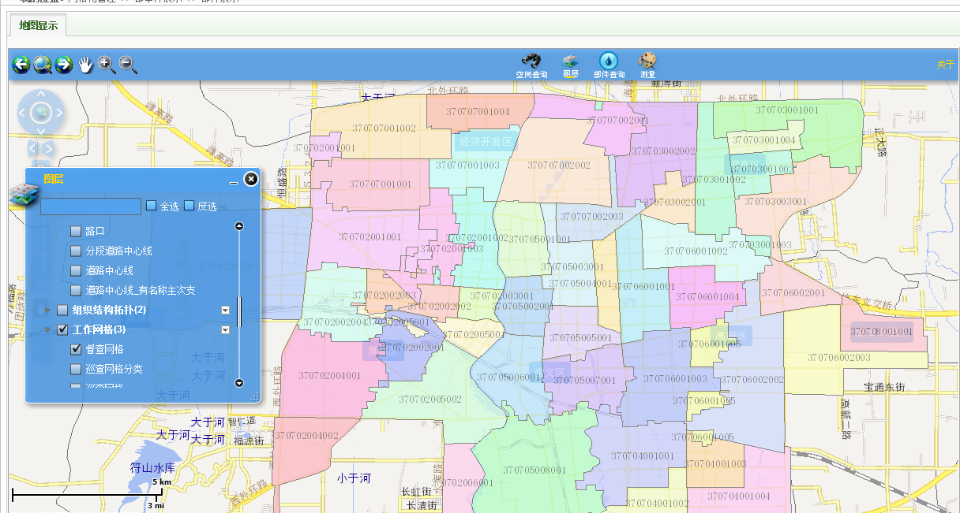Open the 空间查询 spatial query tool

[x=531, y=66]
